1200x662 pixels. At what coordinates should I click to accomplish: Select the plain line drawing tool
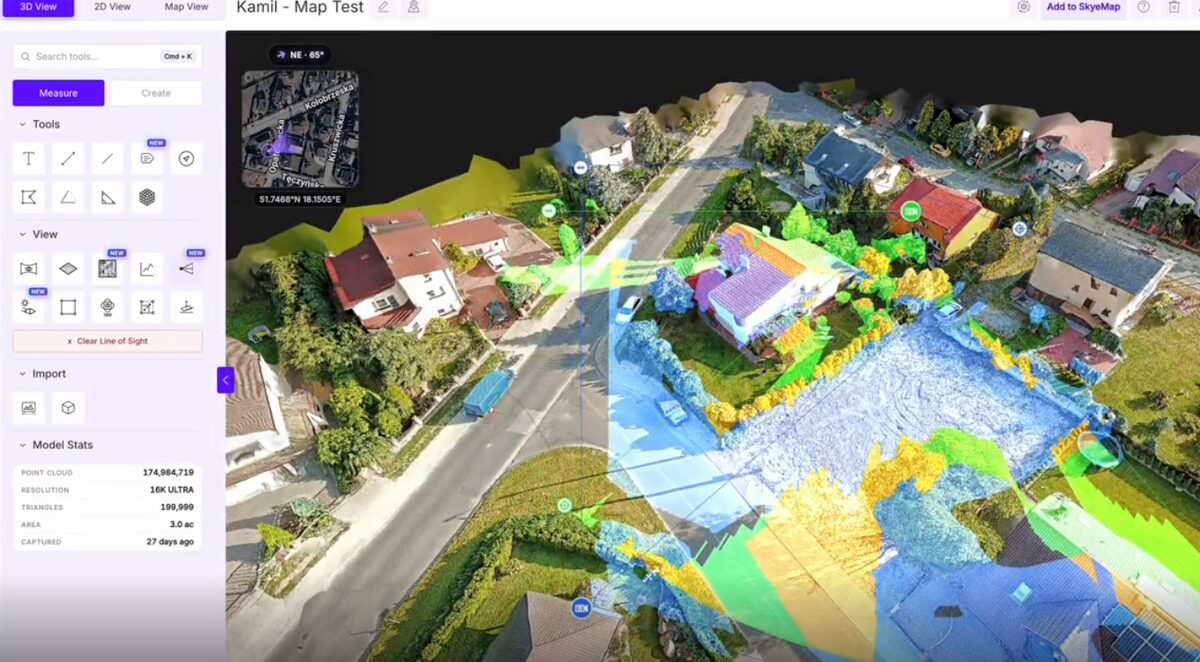107,158
